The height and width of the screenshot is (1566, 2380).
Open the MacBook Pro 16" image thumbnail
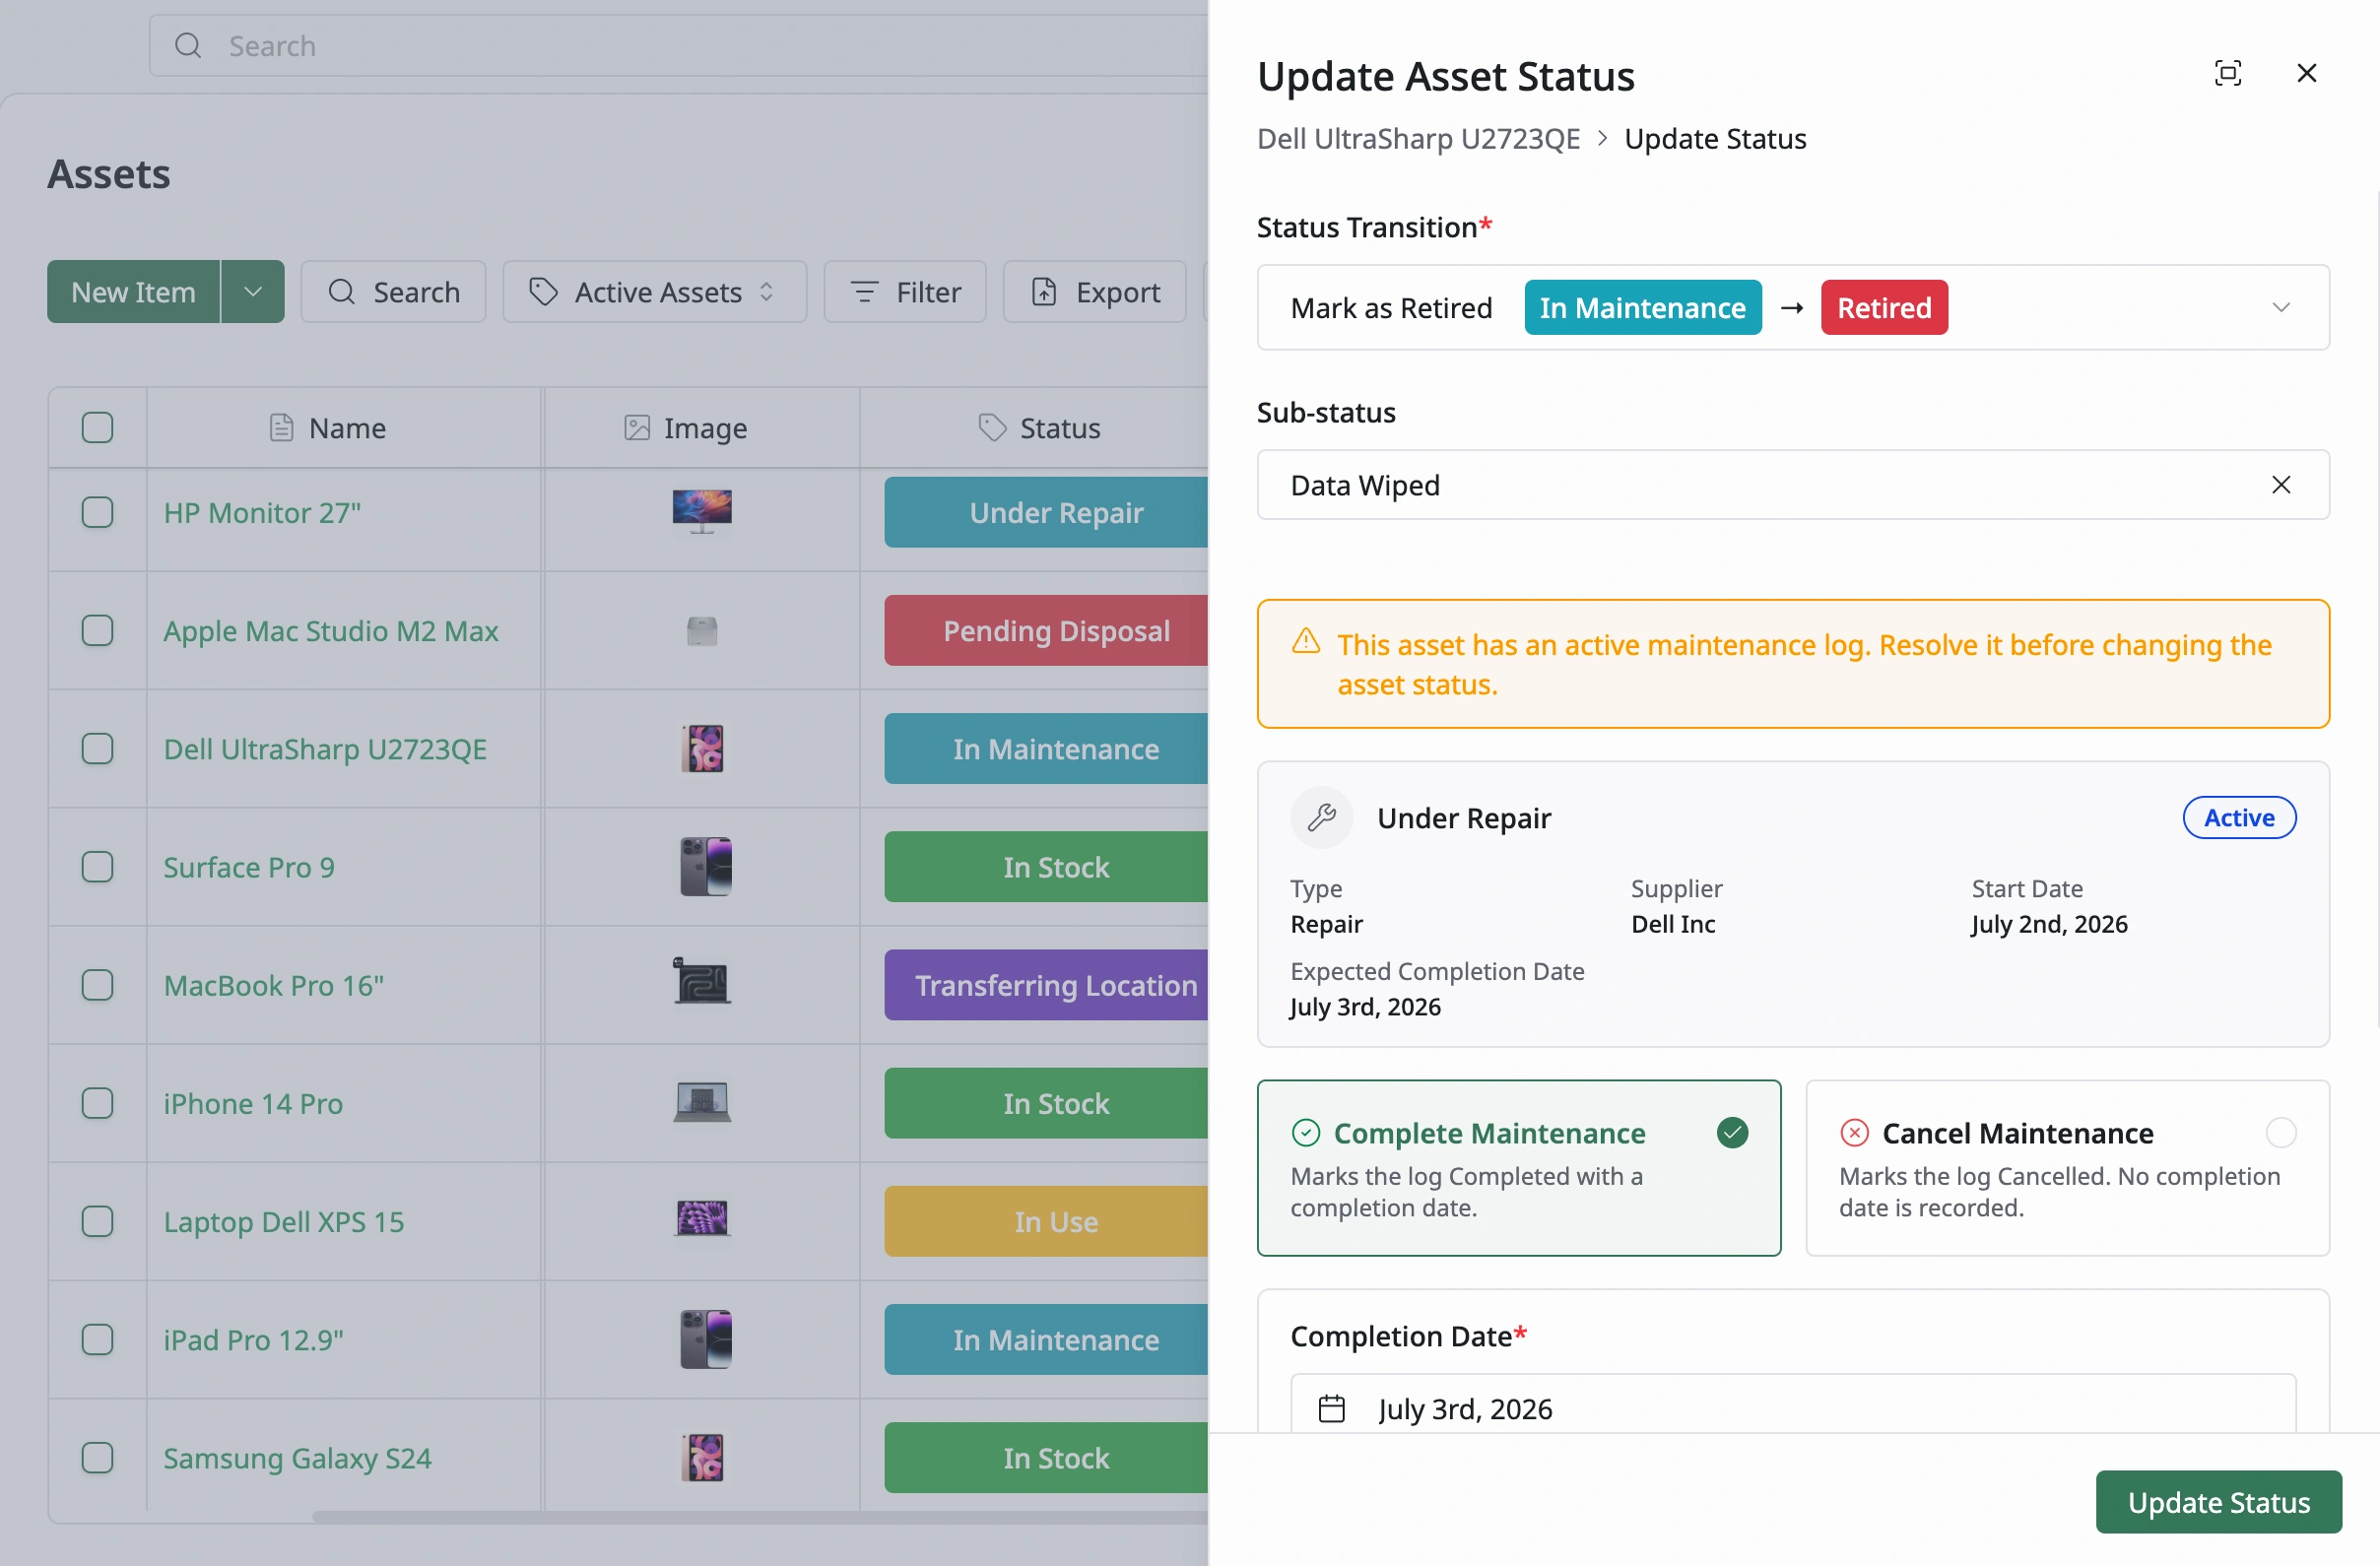[701, 981]
